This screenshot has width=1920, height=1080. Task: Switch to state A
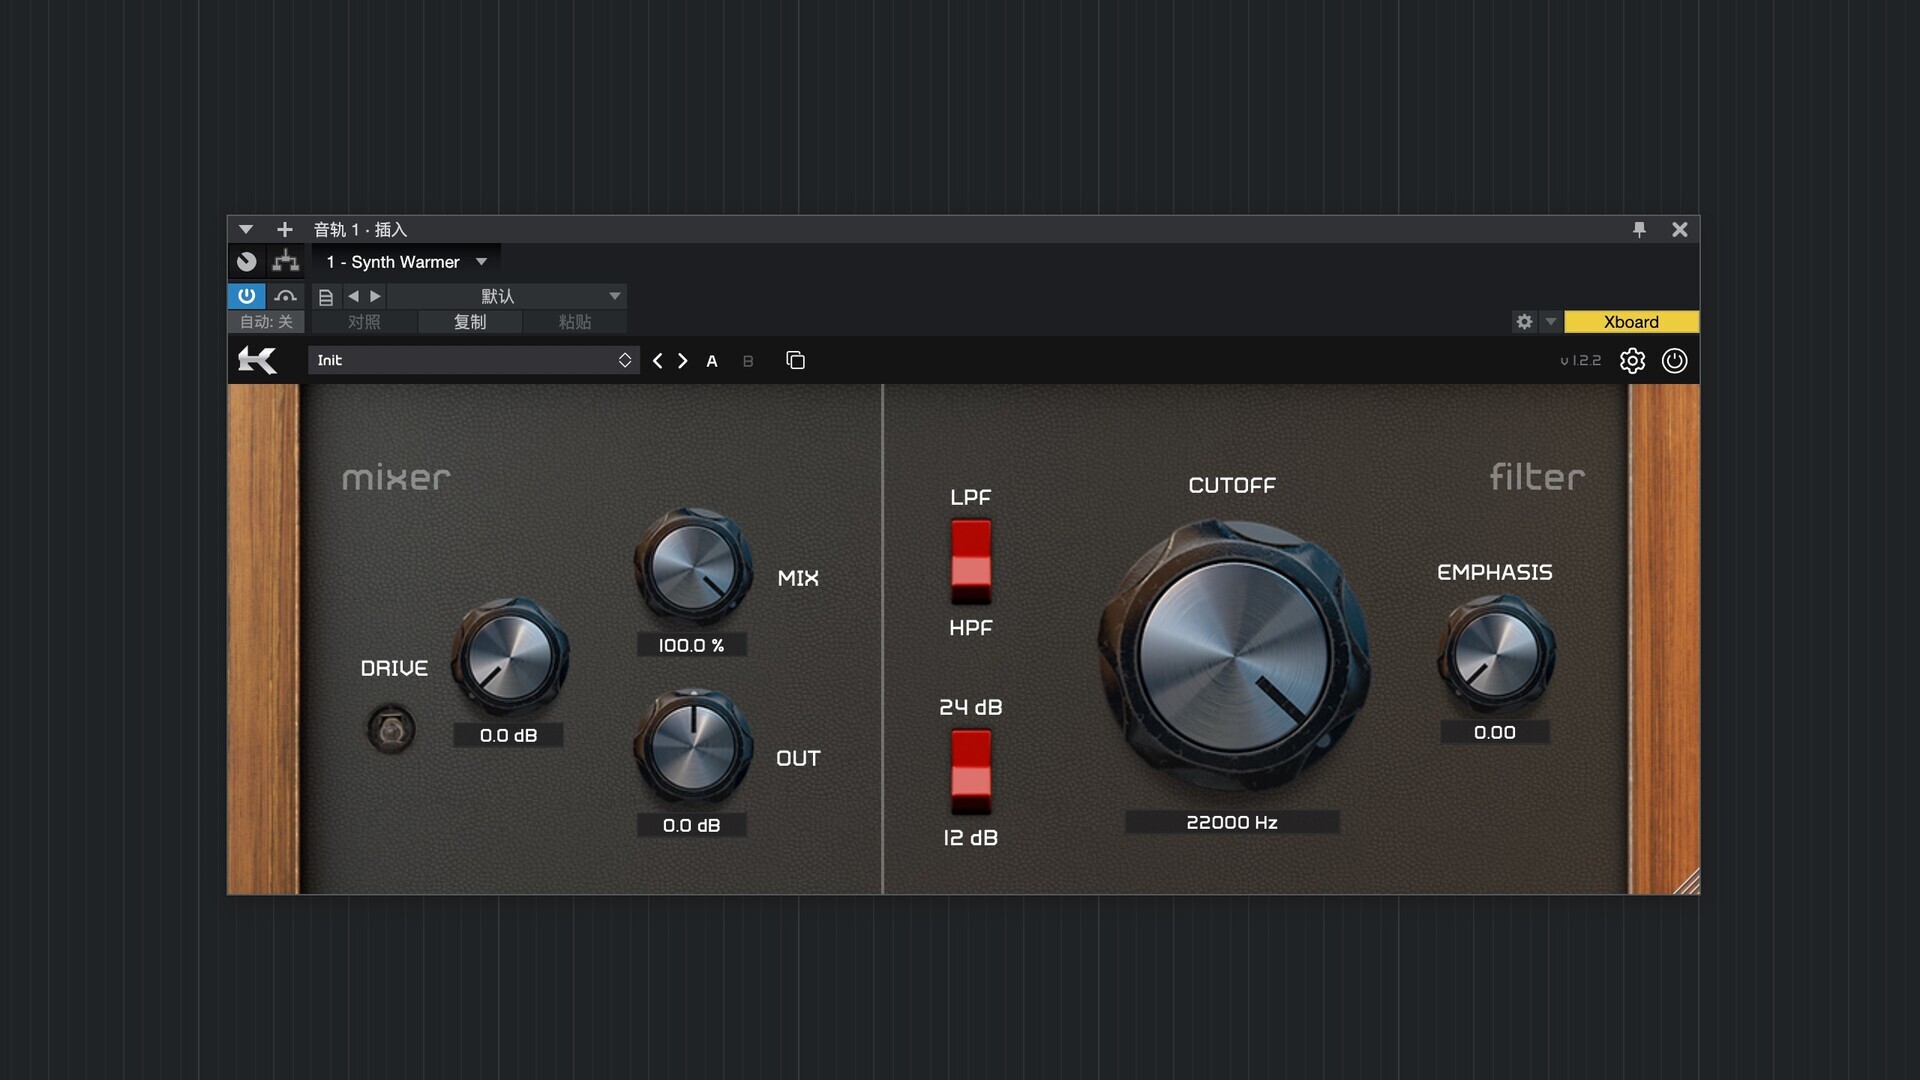pos(712,361)
